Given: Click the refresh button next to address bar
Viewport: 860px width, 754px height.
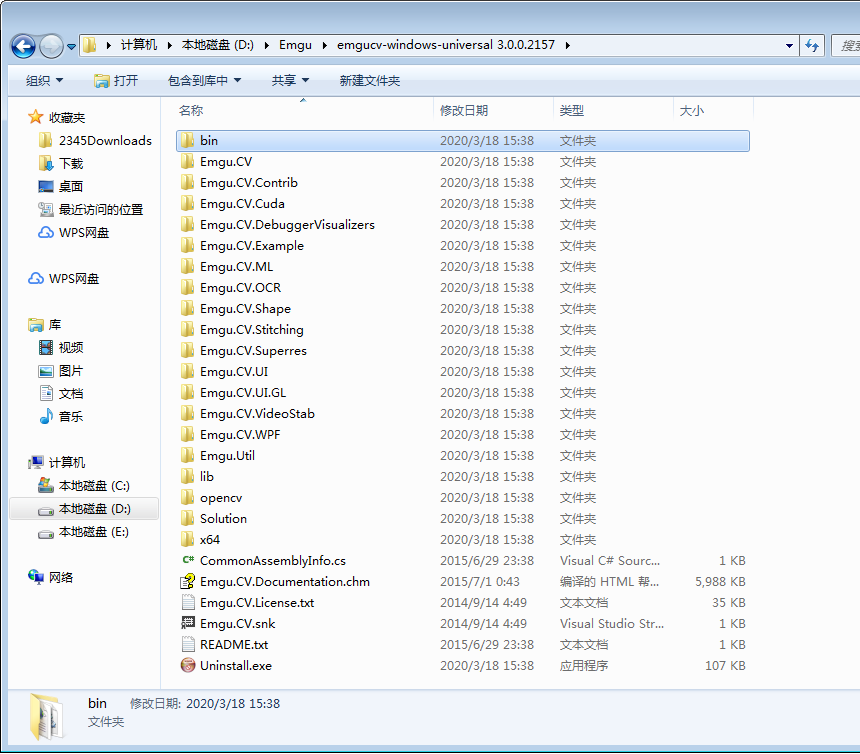Looking at the screenshot, I should (x=812, y=46).
